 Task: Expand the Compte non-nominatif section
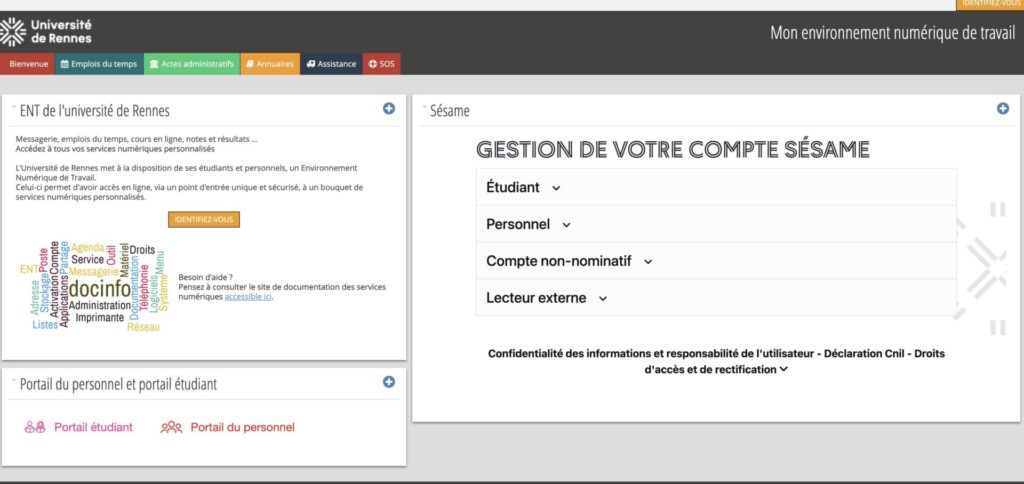[569, 261]
